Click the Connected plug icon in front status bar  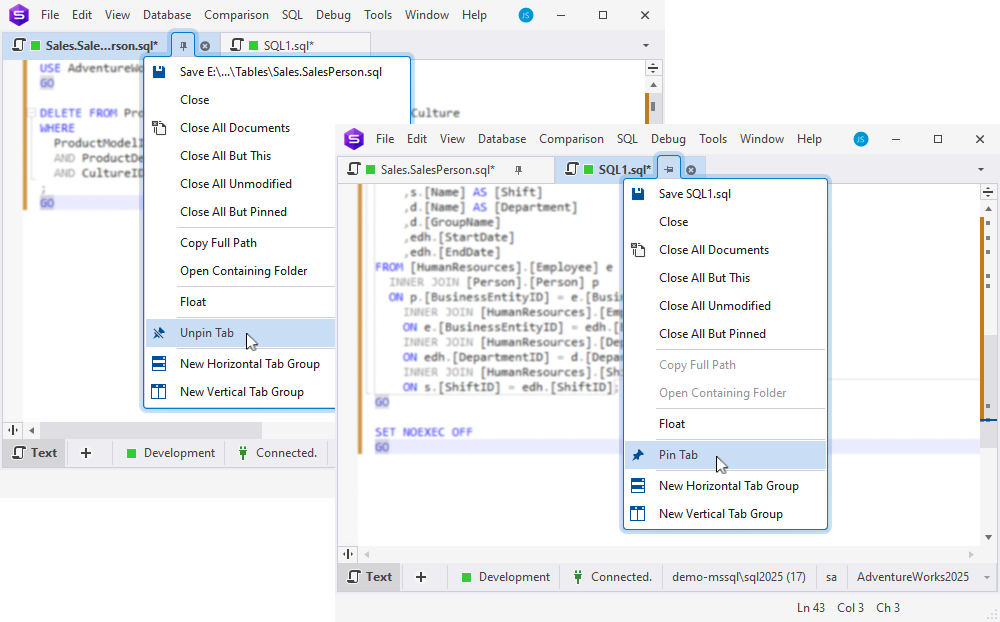(x=578, y=577)
